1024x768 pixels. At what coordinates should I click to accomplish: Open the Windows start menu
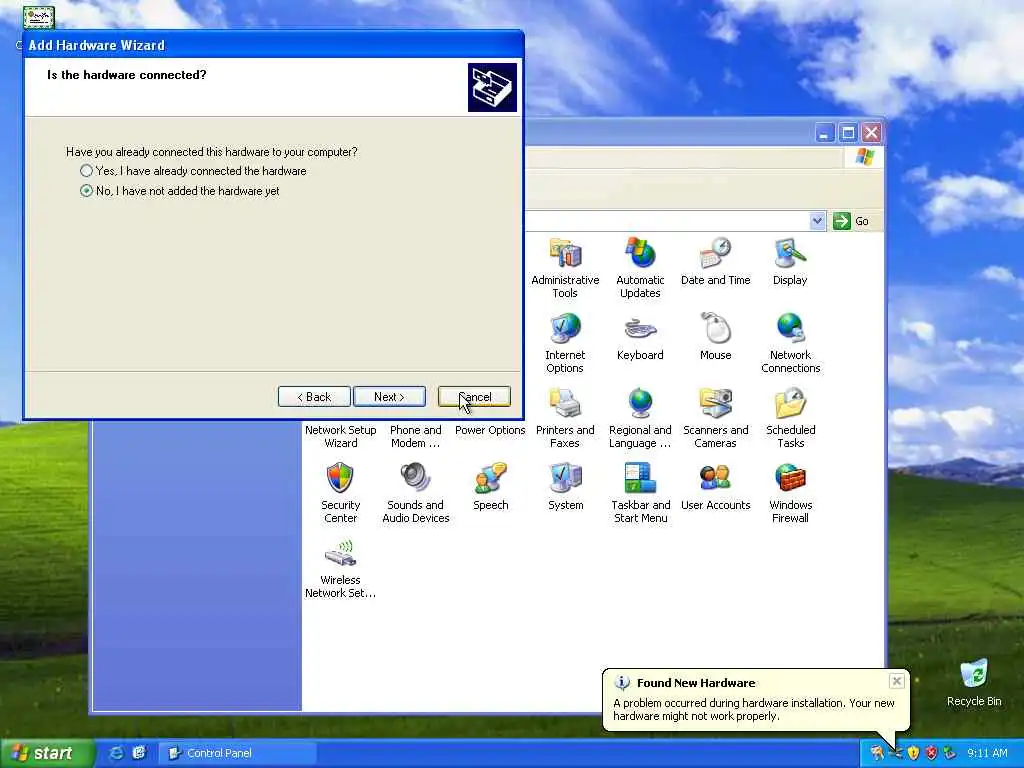pyautogui.click(x=46, y=753)
